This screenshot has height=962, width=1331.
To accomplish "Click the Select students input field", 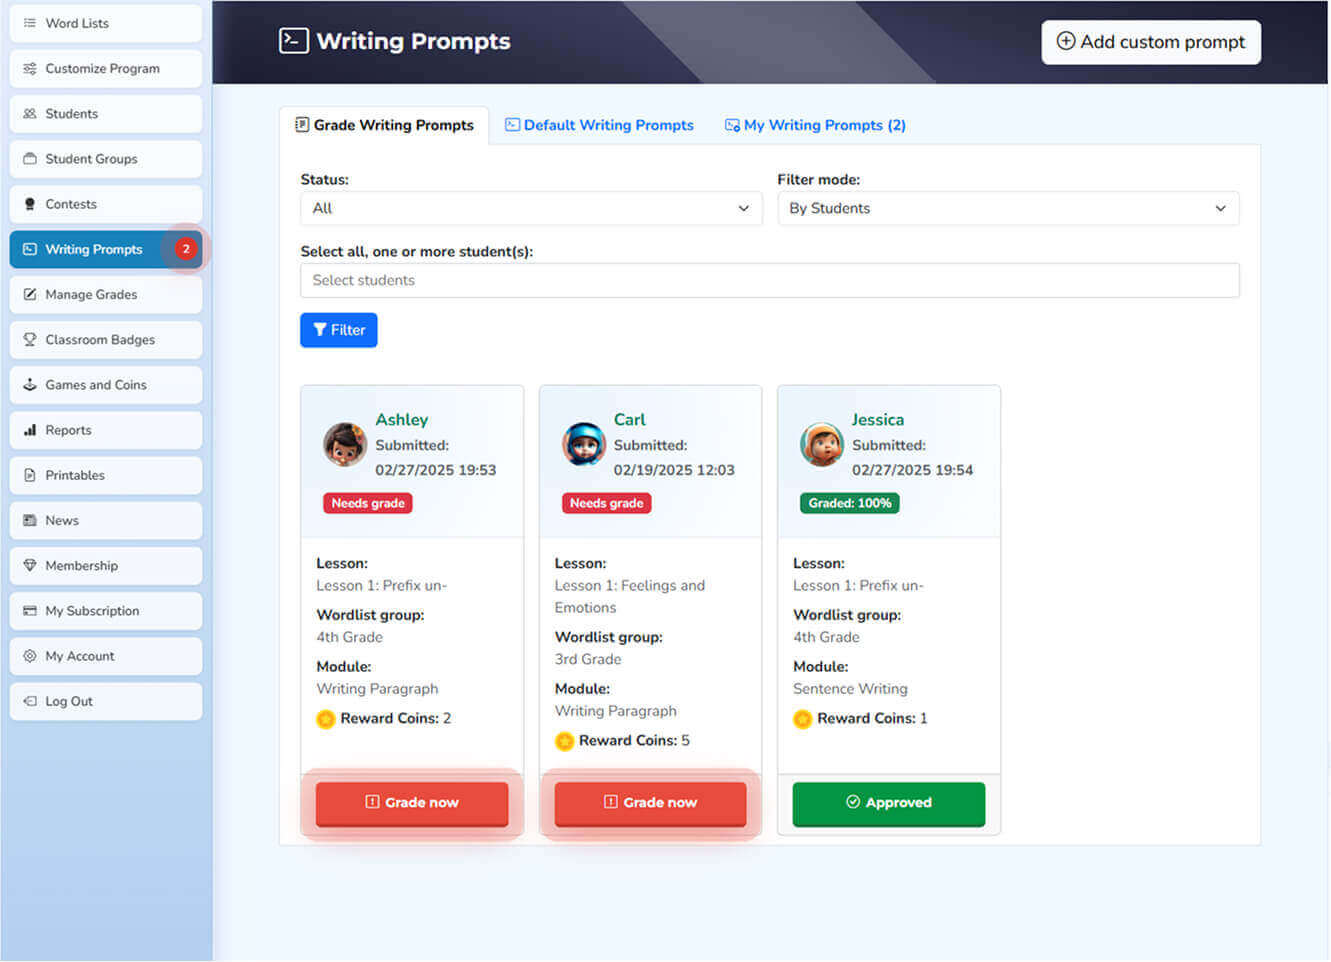I will pos(768,281).
